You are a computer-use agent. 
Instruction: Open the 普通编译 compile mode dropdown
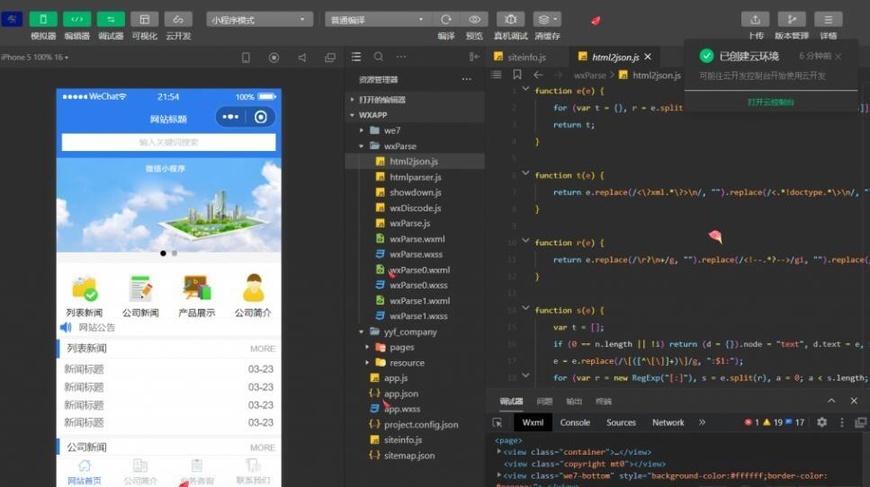tap(376, 19)
